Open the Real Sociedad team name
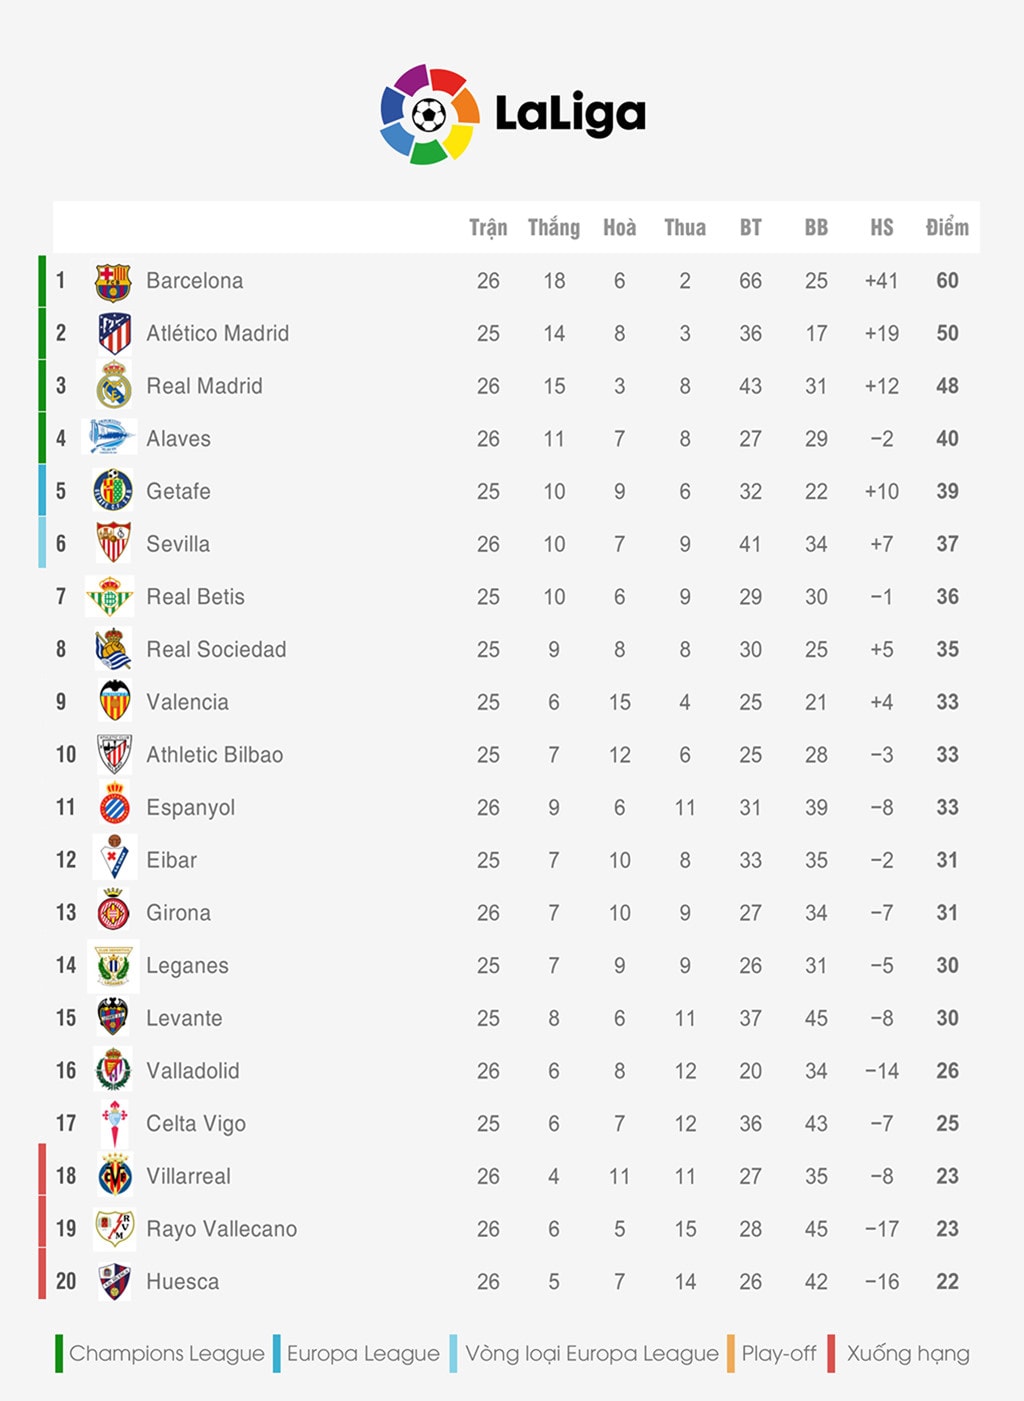Viewport: 1024px width, 1401px height. tap(216, 650)
